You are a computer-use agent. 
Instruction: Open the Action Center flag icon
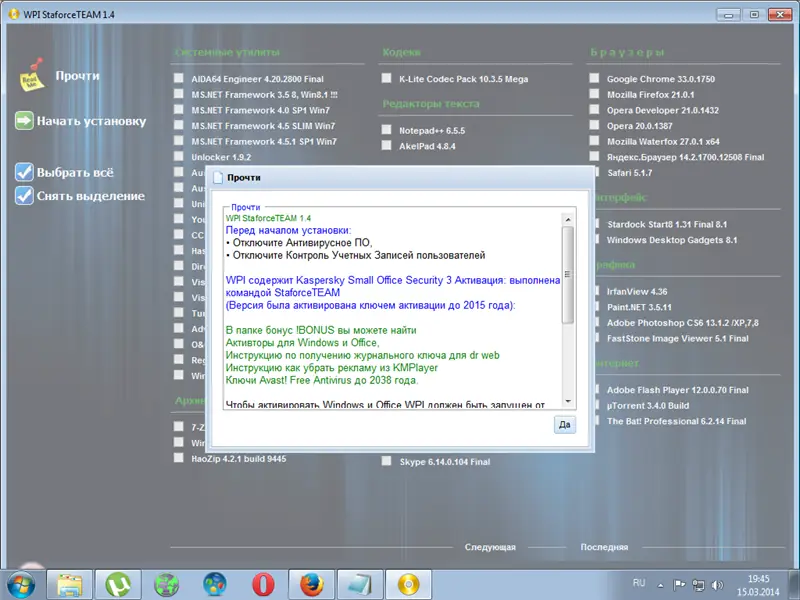[679, 585]
